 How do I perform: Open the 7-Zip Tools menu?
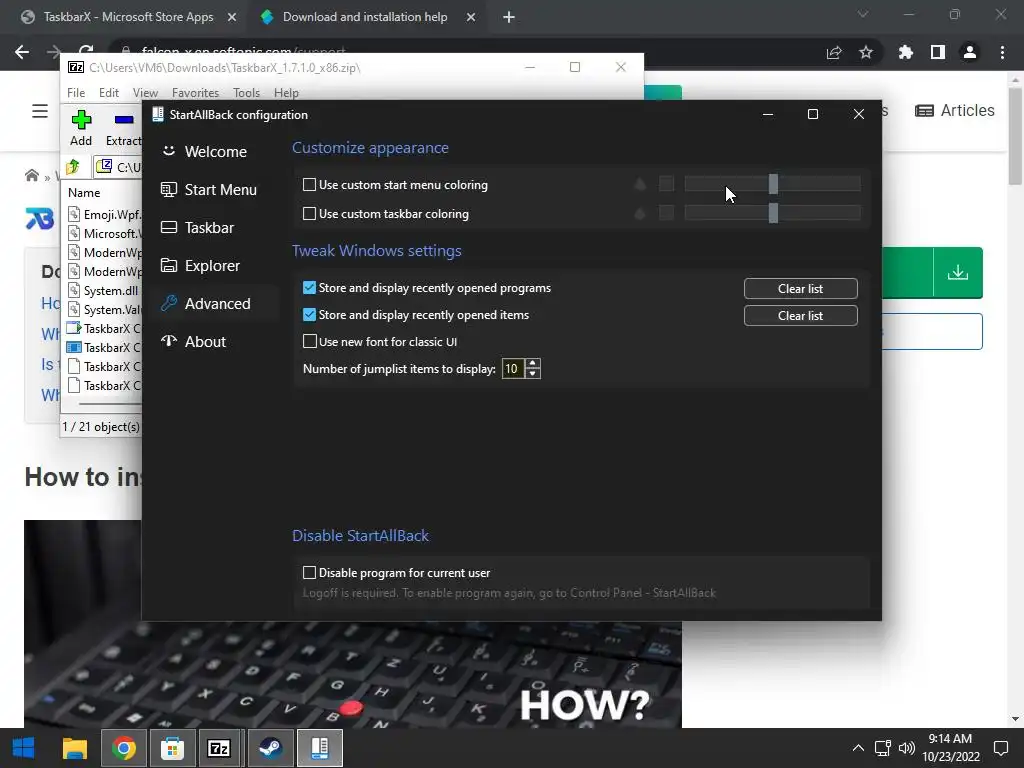(246, 93)
